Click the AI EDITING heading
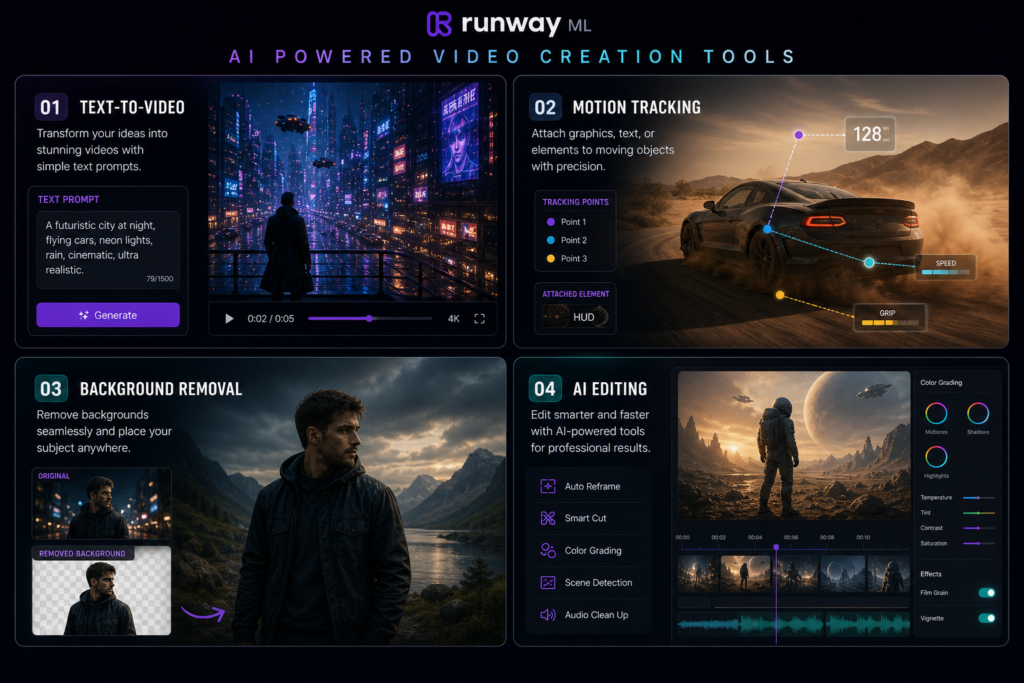 (609, 389)
